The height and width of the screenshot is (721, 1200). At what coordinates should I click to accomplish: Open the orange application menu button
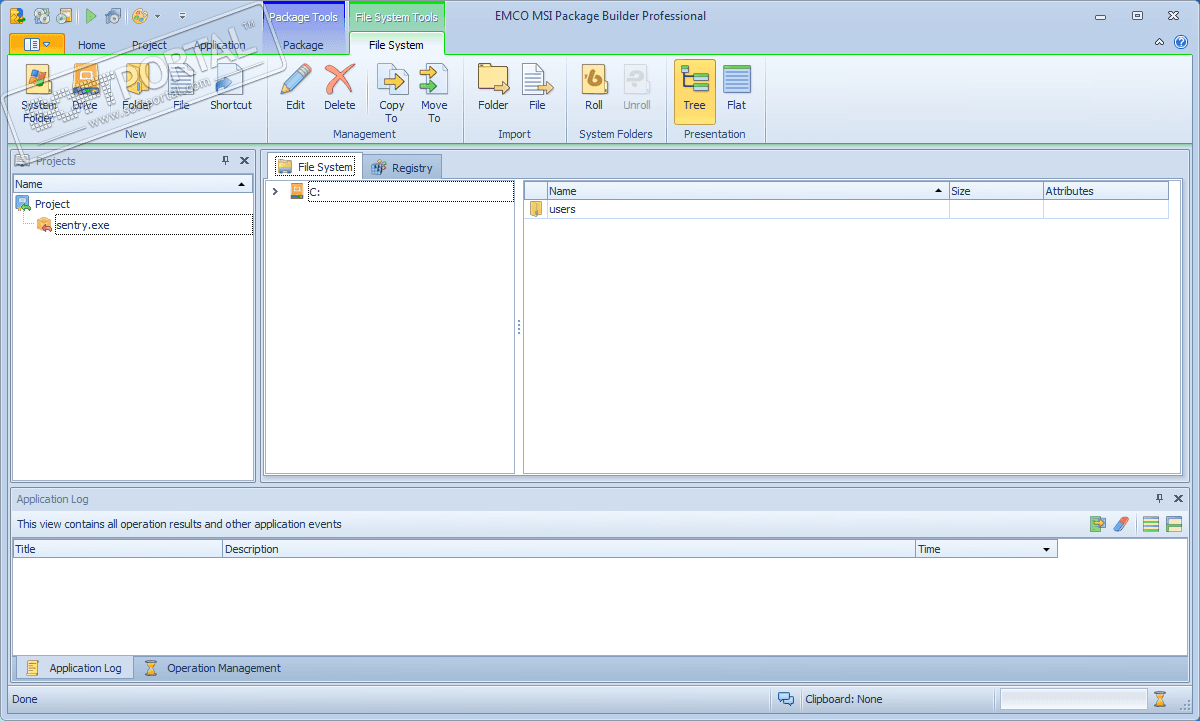[x=37, y=44]
